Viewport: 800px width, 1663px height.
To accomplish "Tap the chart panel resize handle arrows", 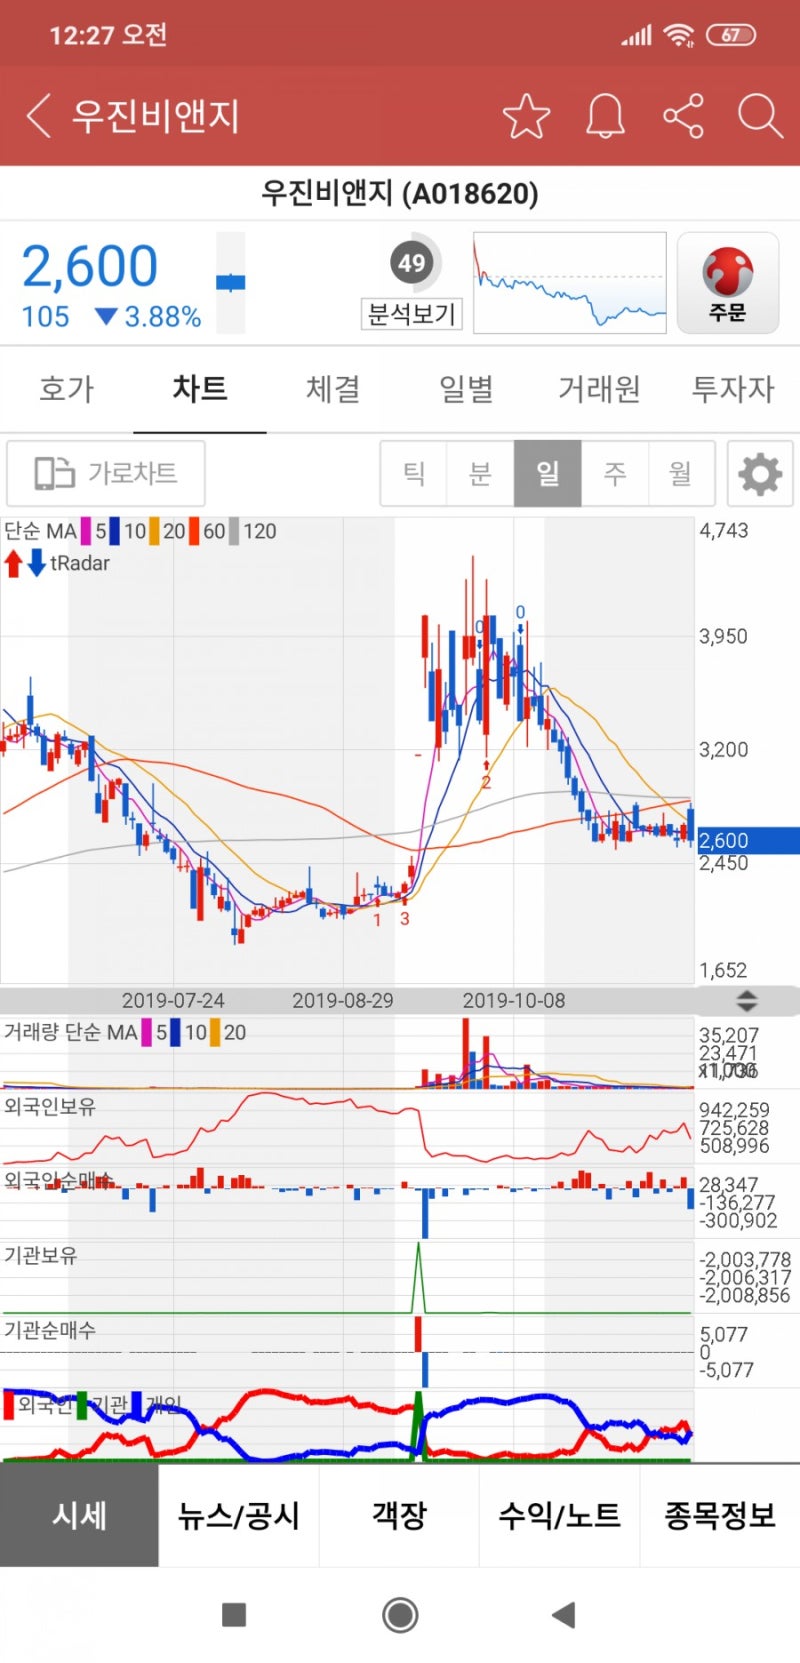I will 747,1000.
